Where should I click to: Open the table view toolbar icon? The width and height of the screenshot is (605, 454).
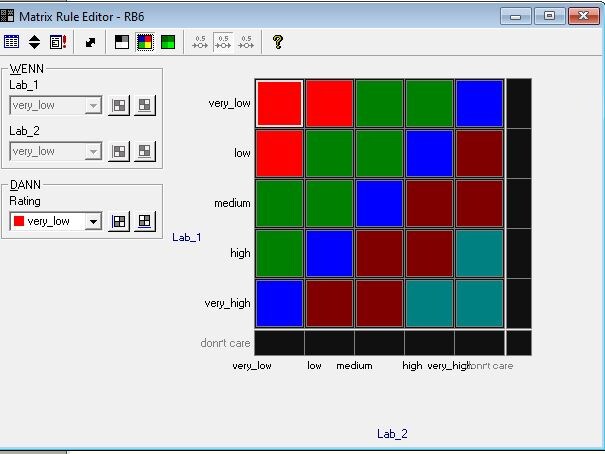11,42
